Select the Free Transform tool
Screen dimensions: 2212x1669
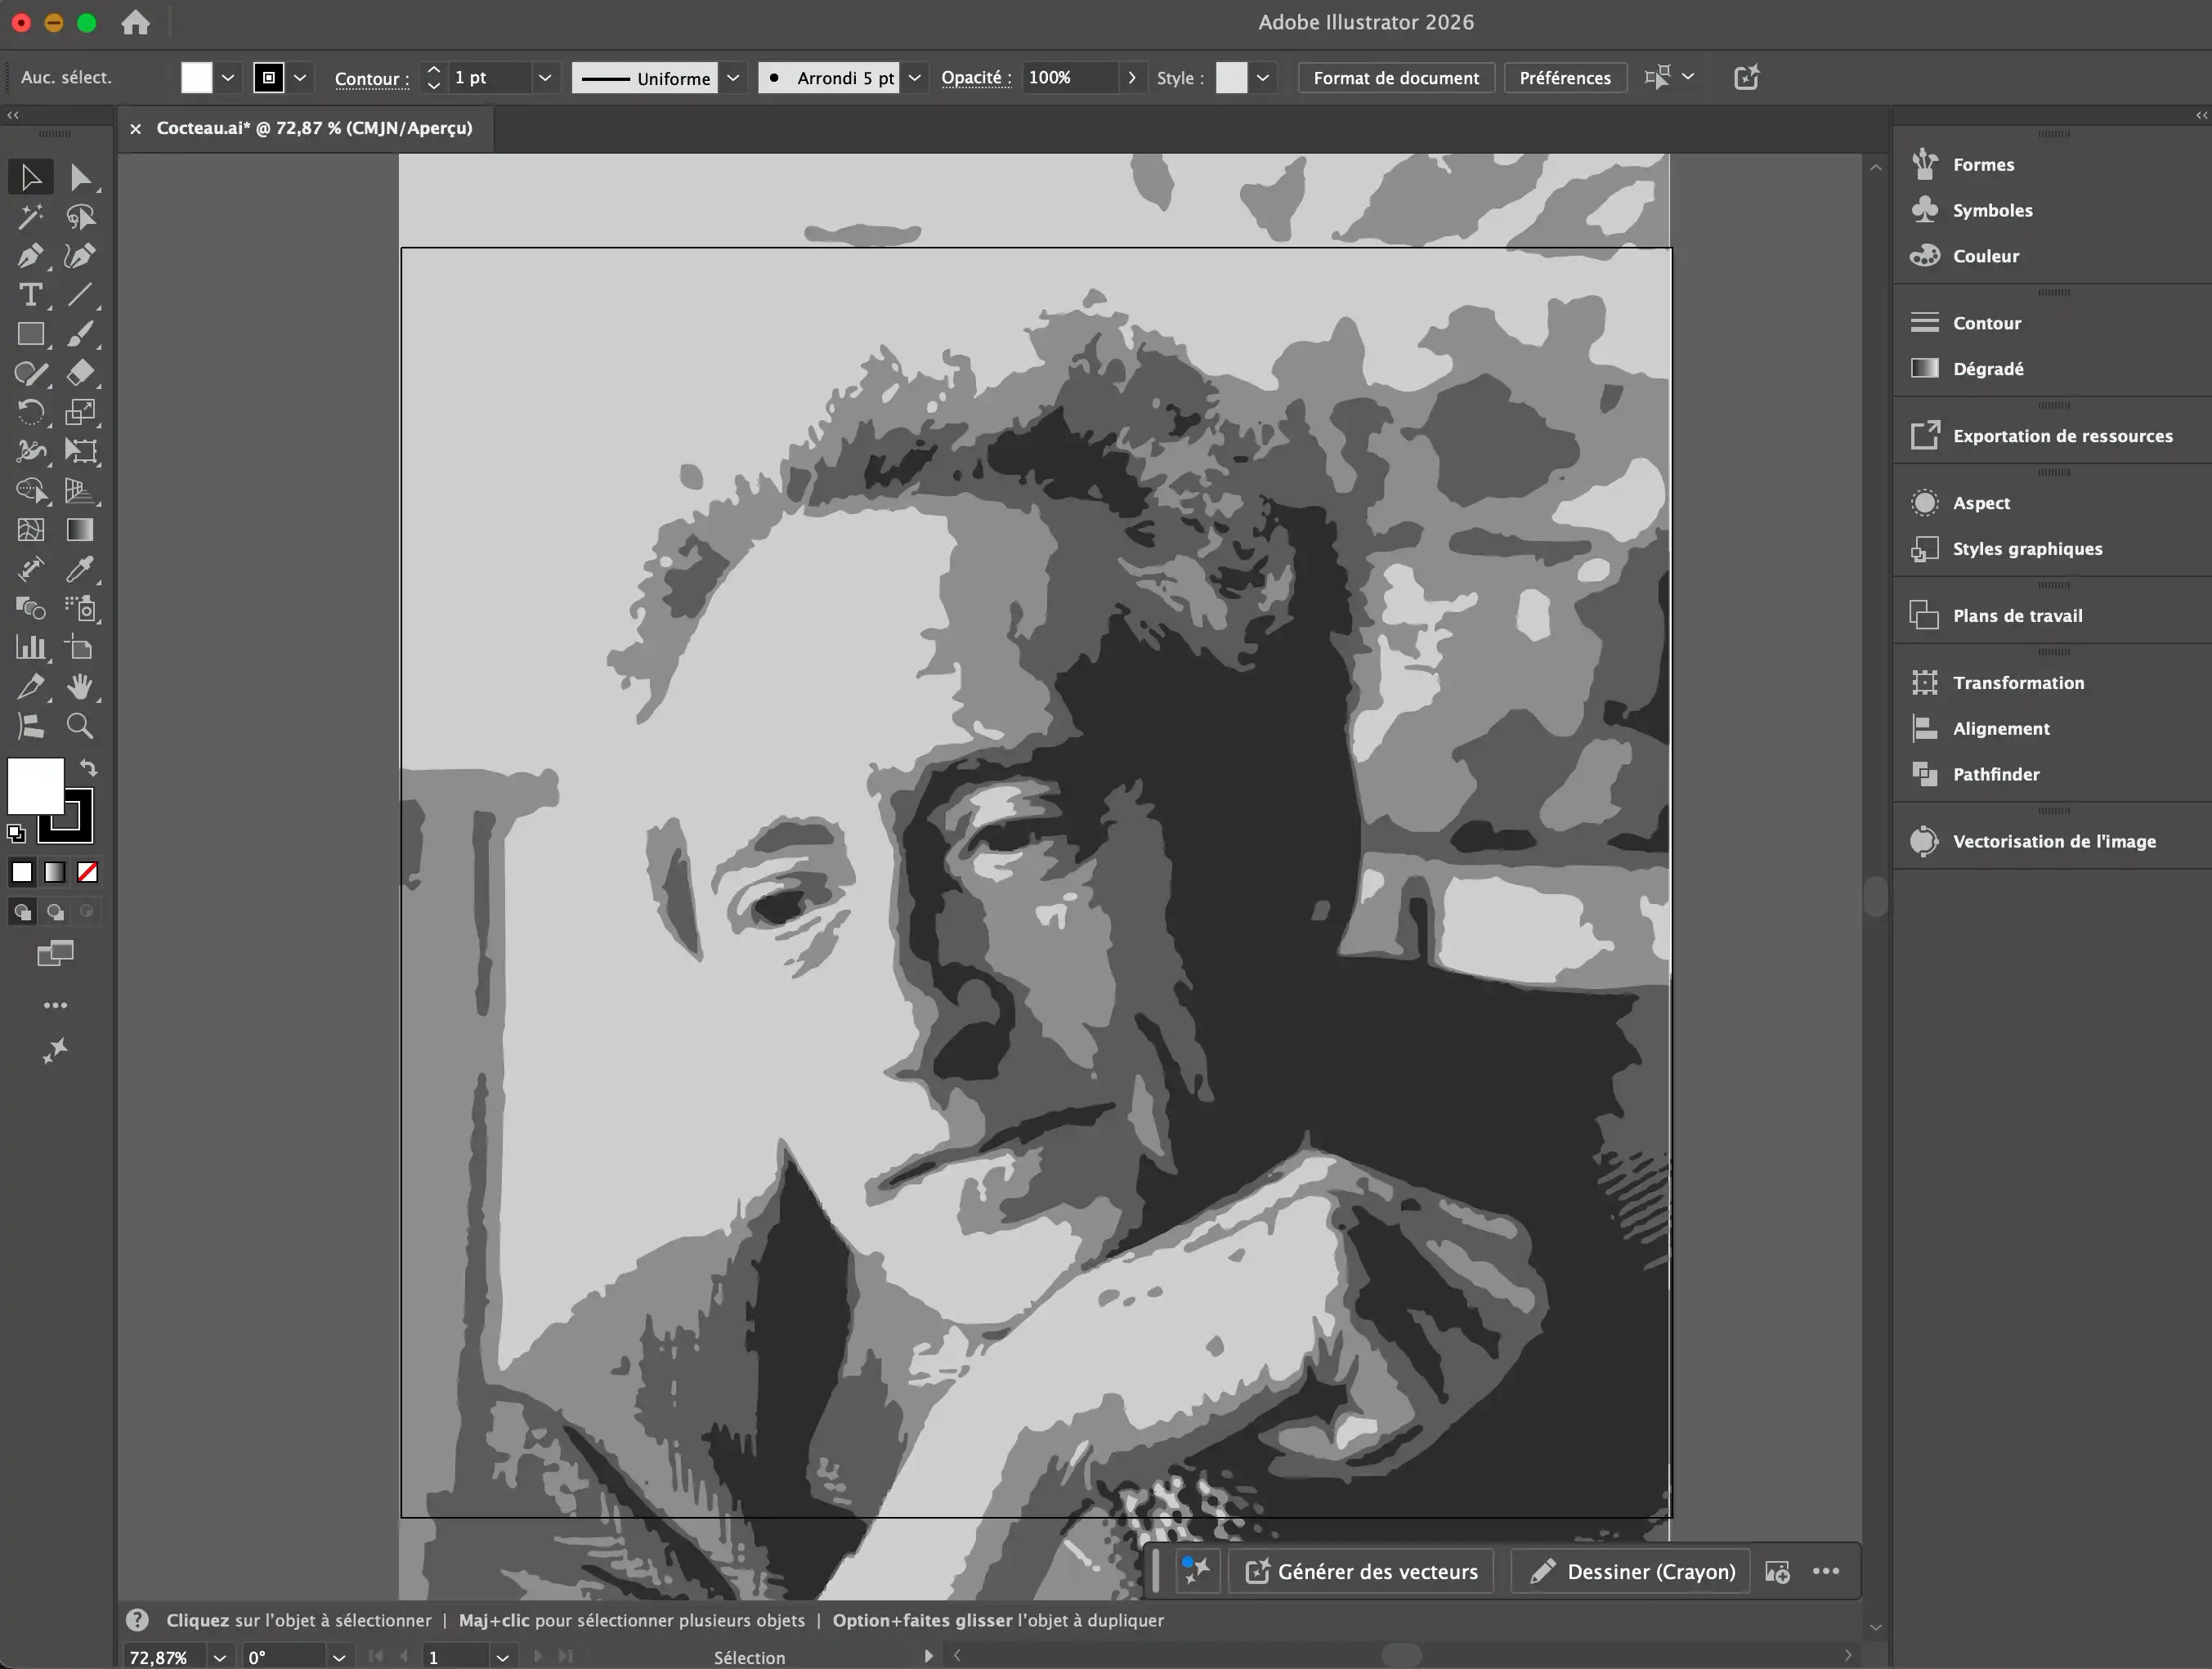tap(80, 451)
